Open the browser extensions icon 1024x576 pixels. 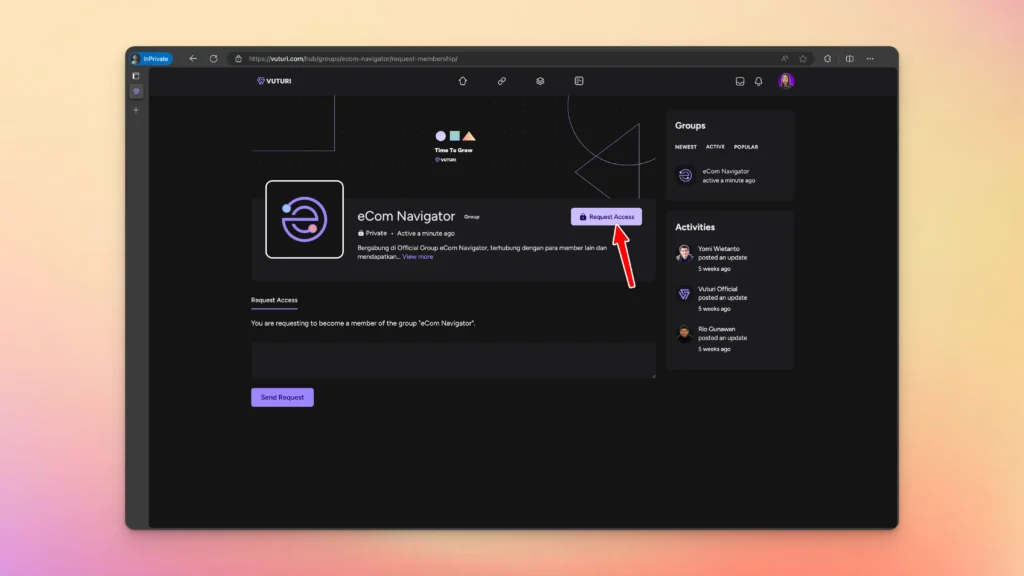827,59
